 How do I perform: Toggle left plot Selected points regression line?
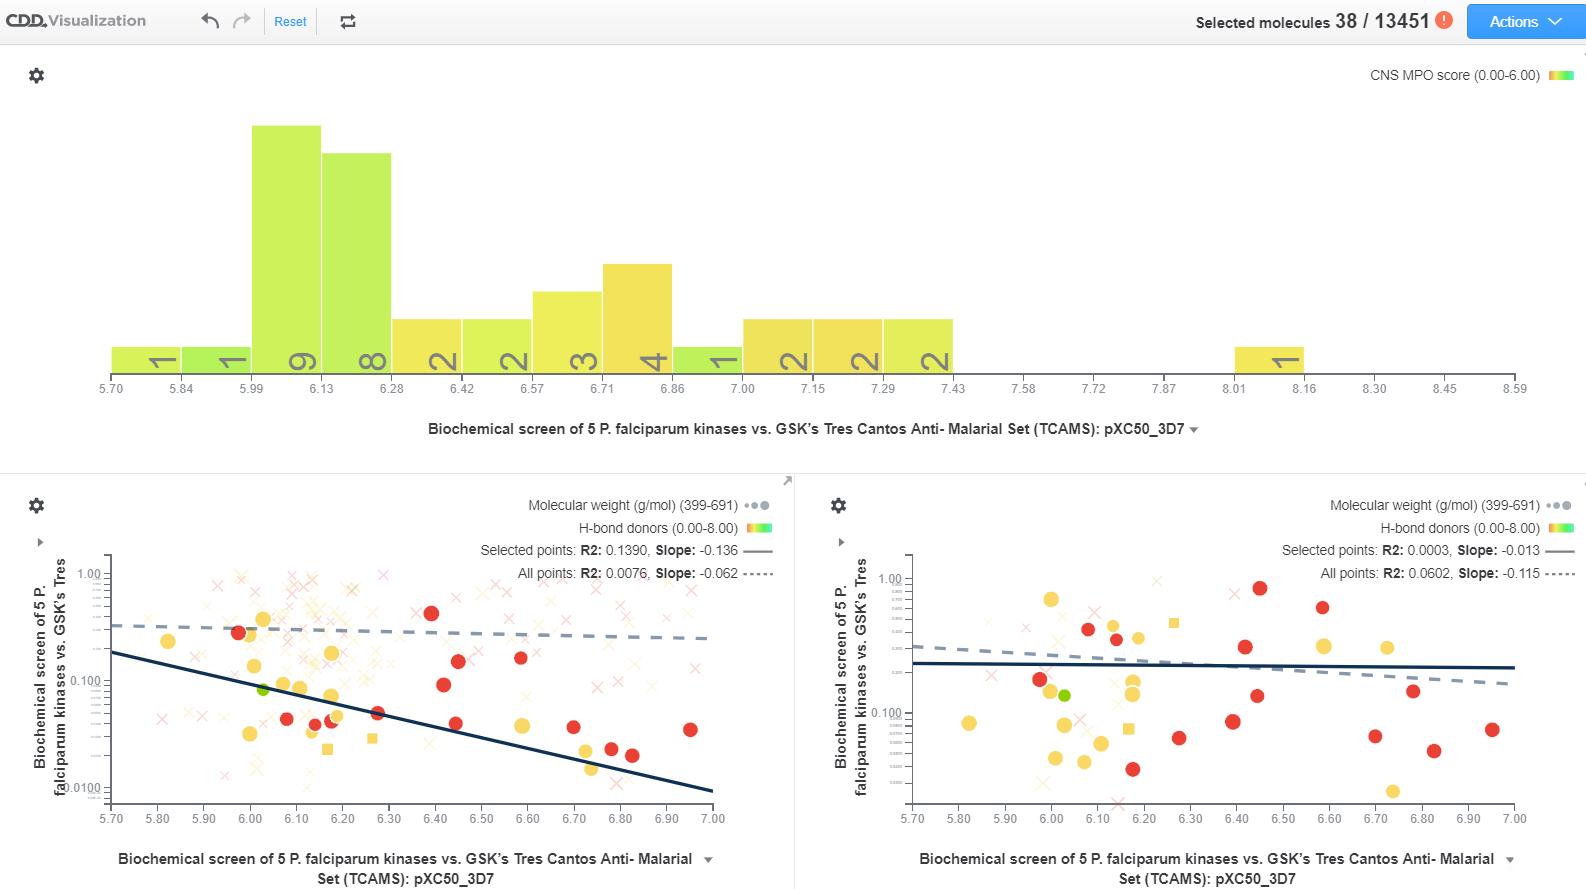(759, 551)
